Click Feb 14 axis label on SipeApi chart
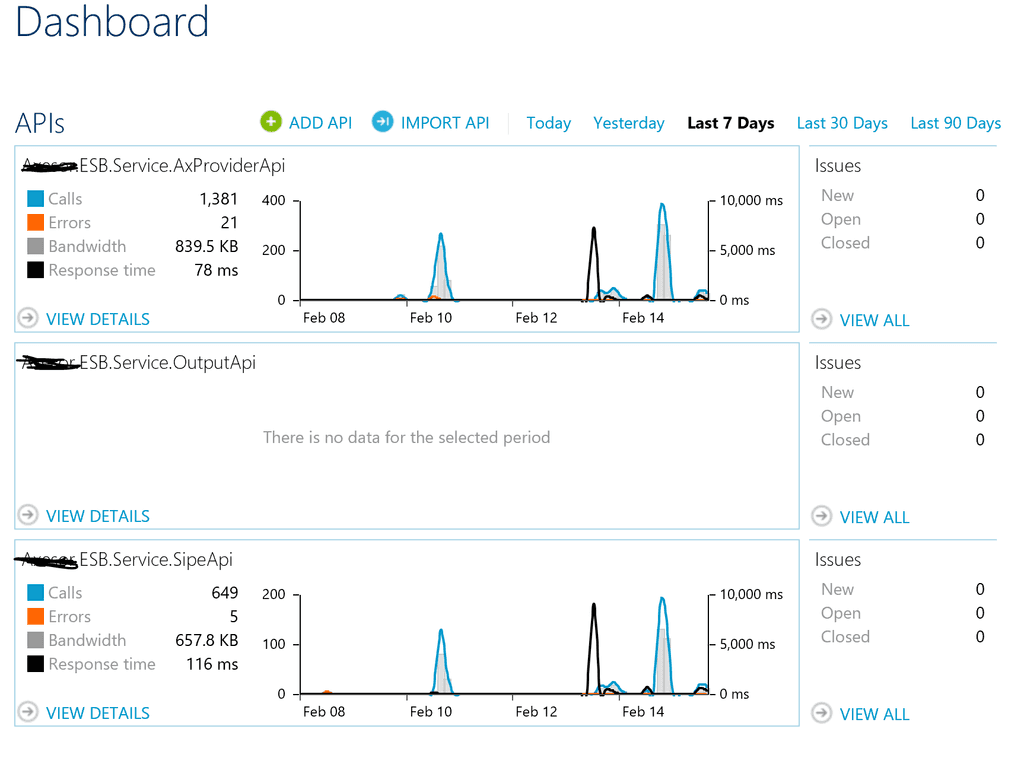1024x768 pixels. coord(643,712)
